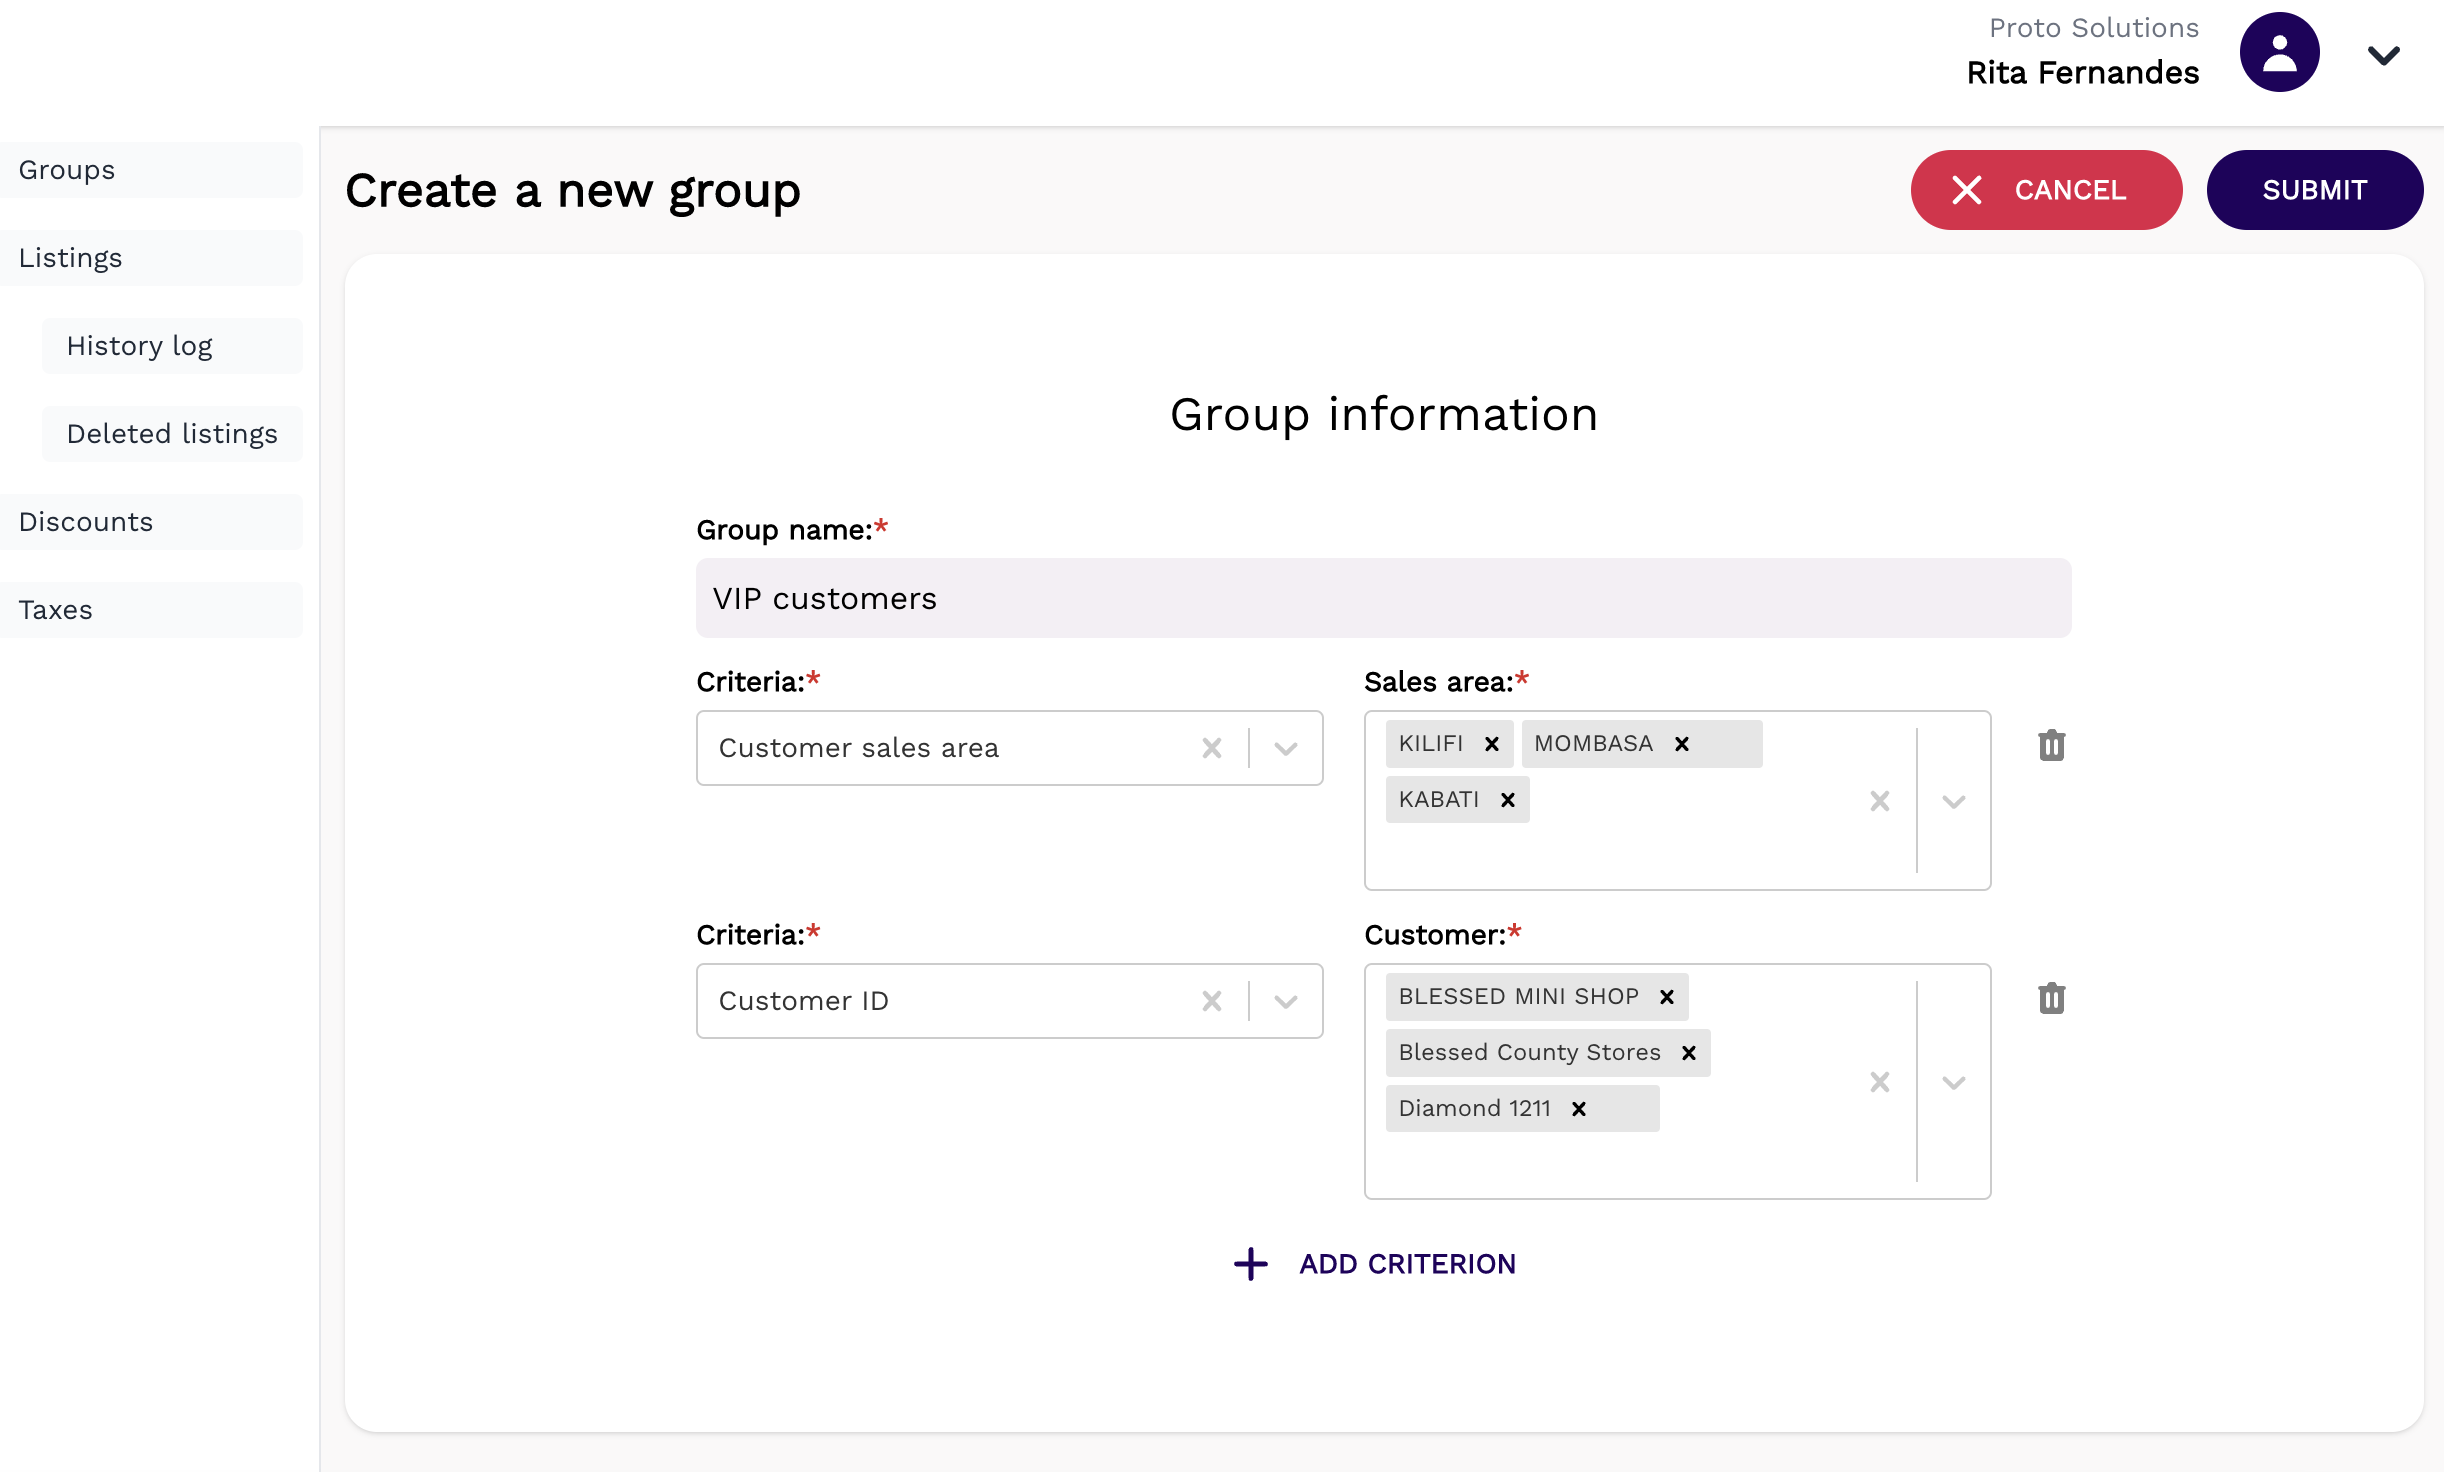
Task: Open the Groups sidebar section
Action: [x=151, y=170]
